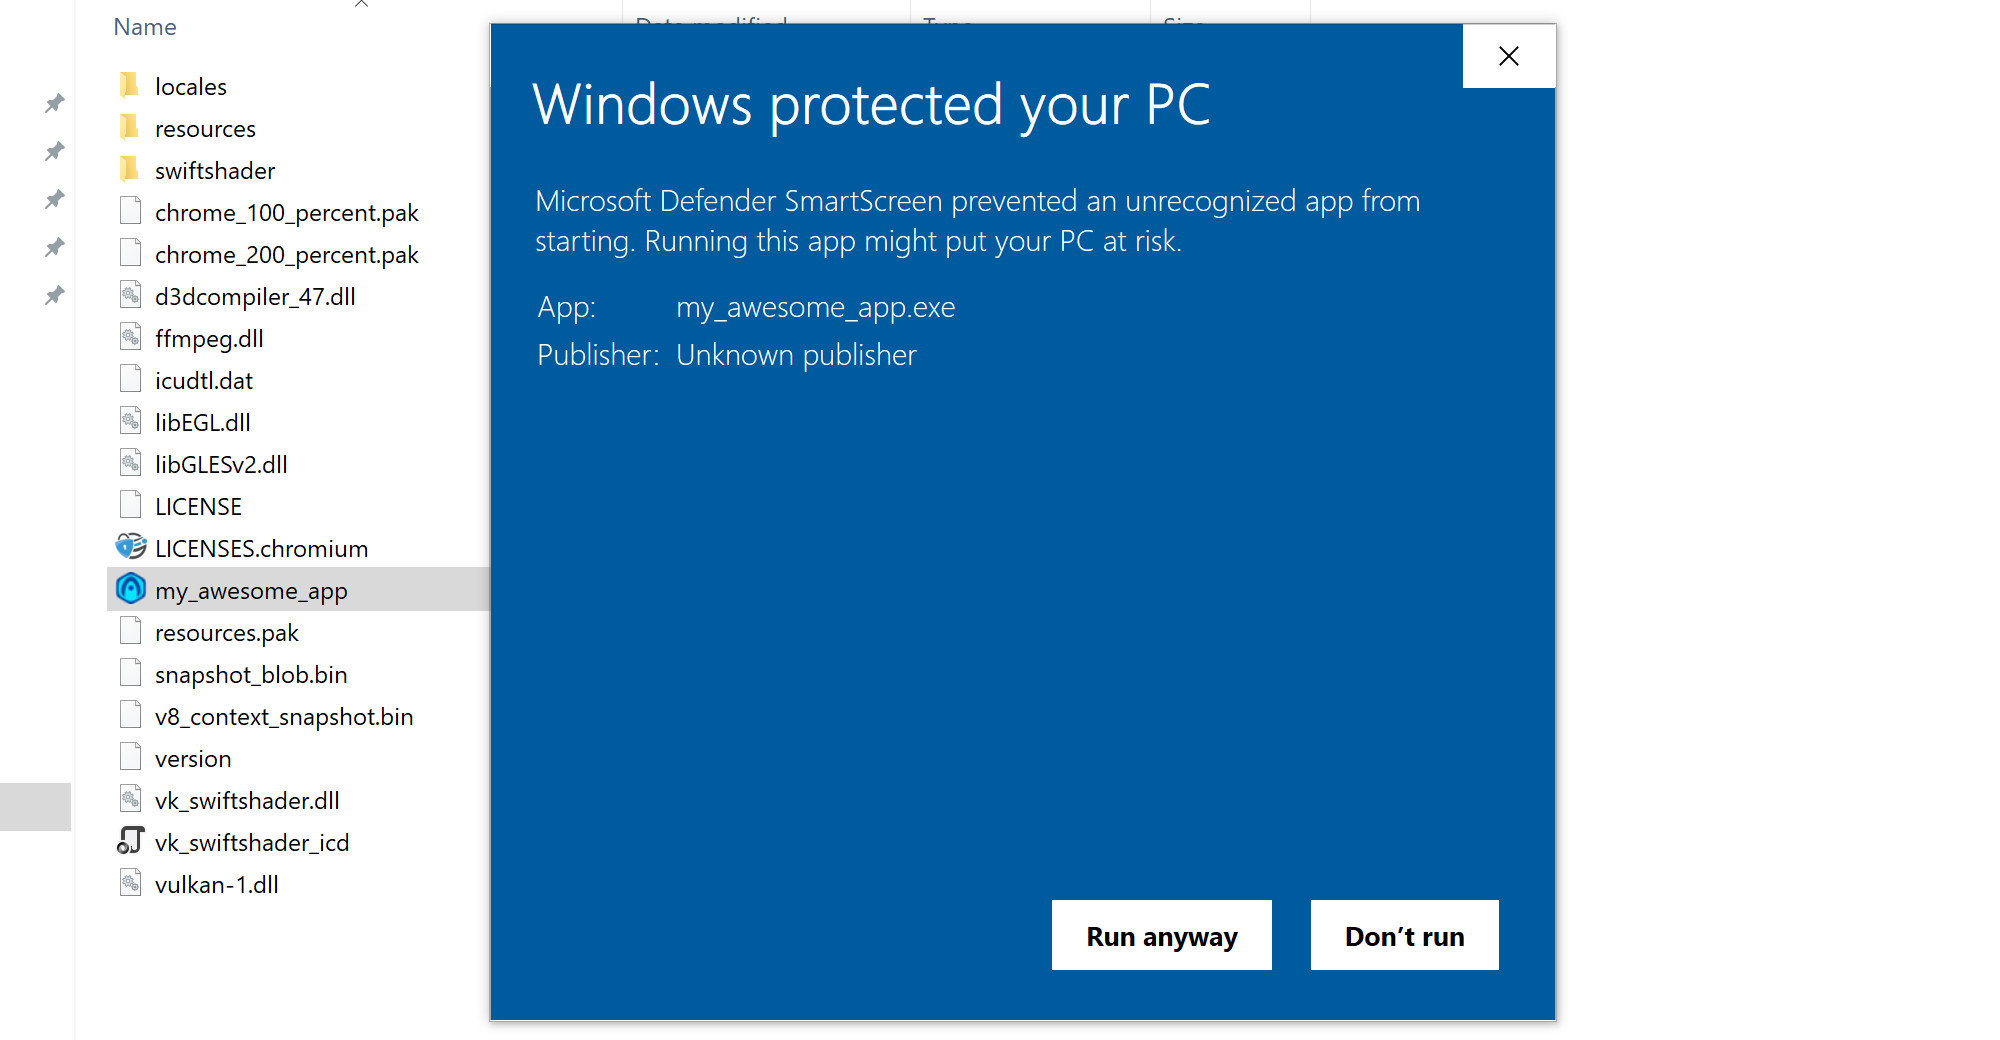Select 'libEGL.dll' file name

[203, 423]
